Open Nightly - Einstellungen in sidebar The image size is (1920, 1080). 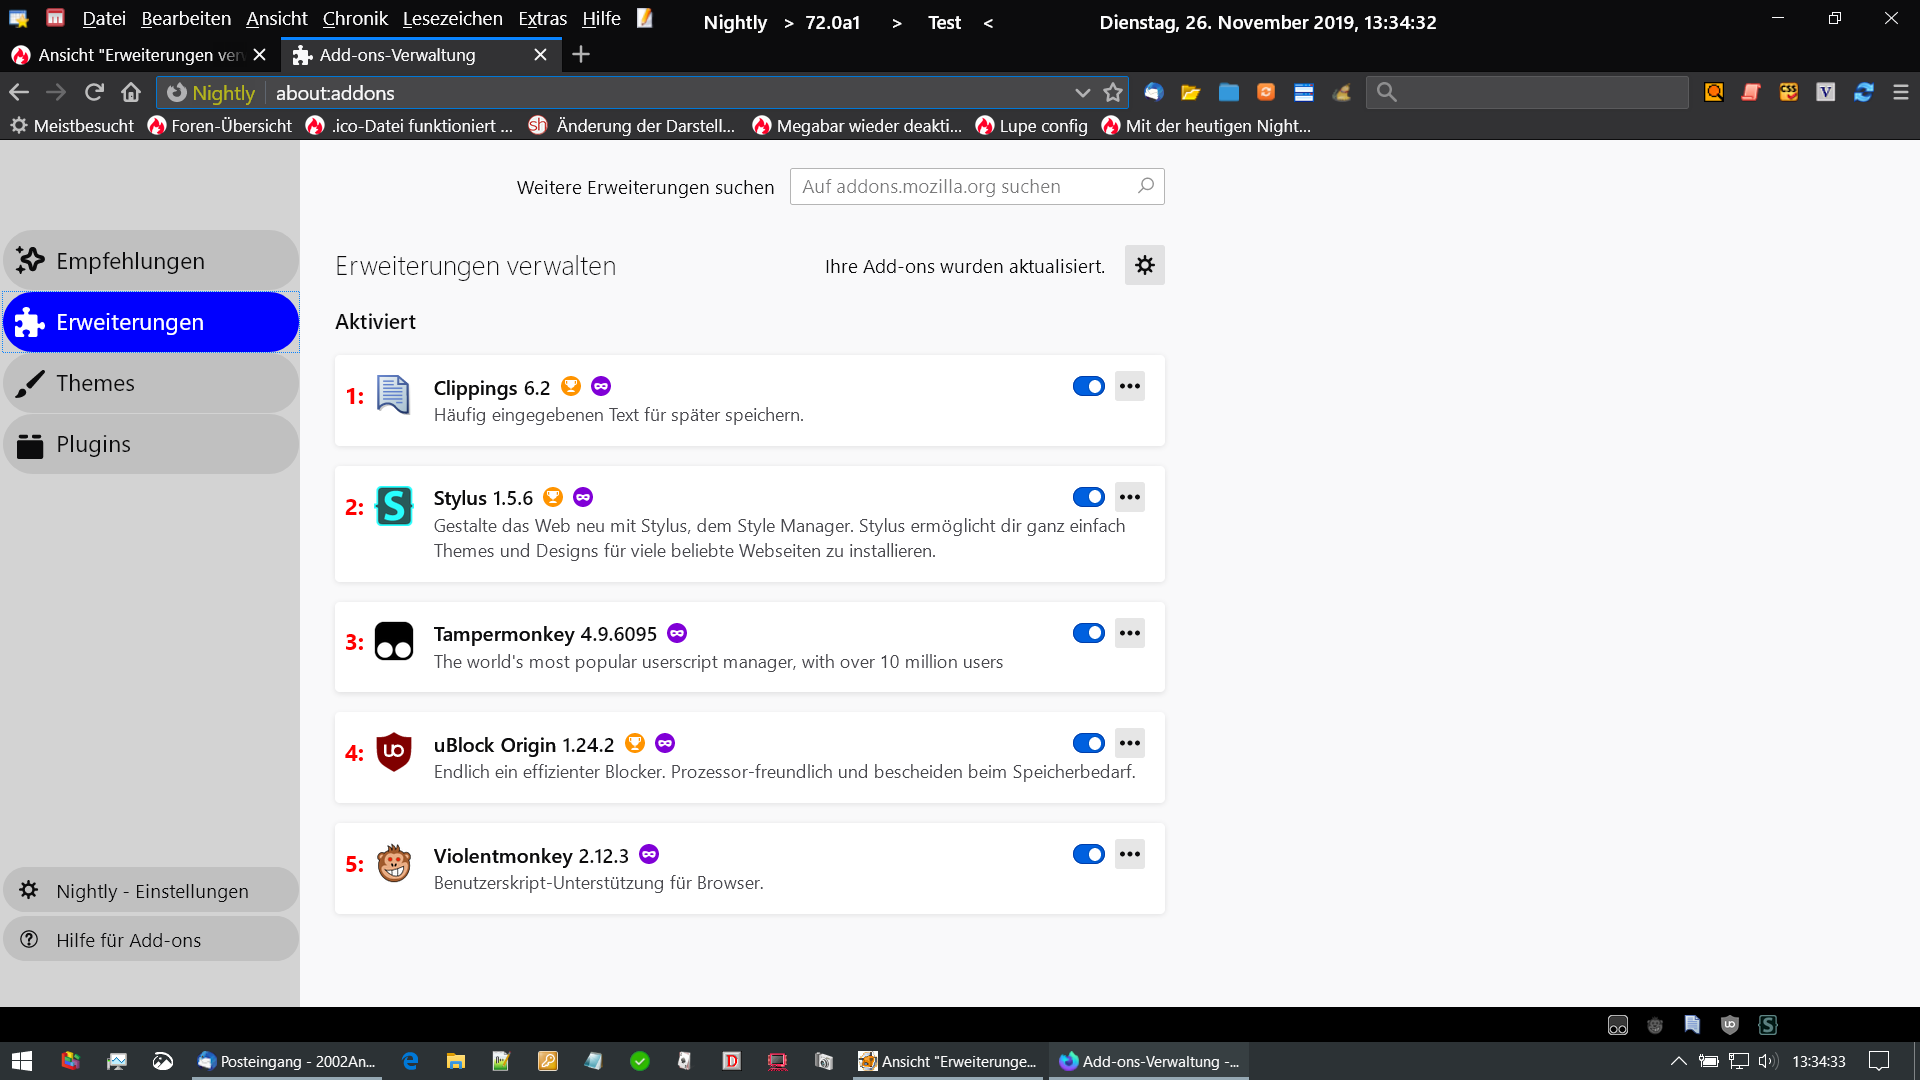click(x=151, y=890)
